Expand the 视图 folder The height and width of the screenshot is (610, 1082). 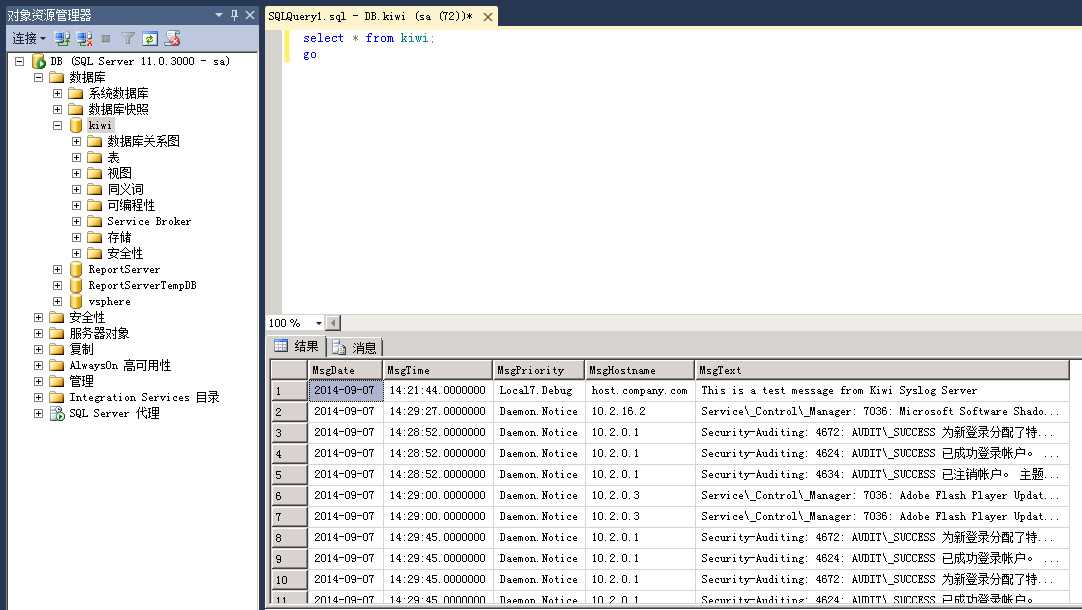click(x=77, y=173)
